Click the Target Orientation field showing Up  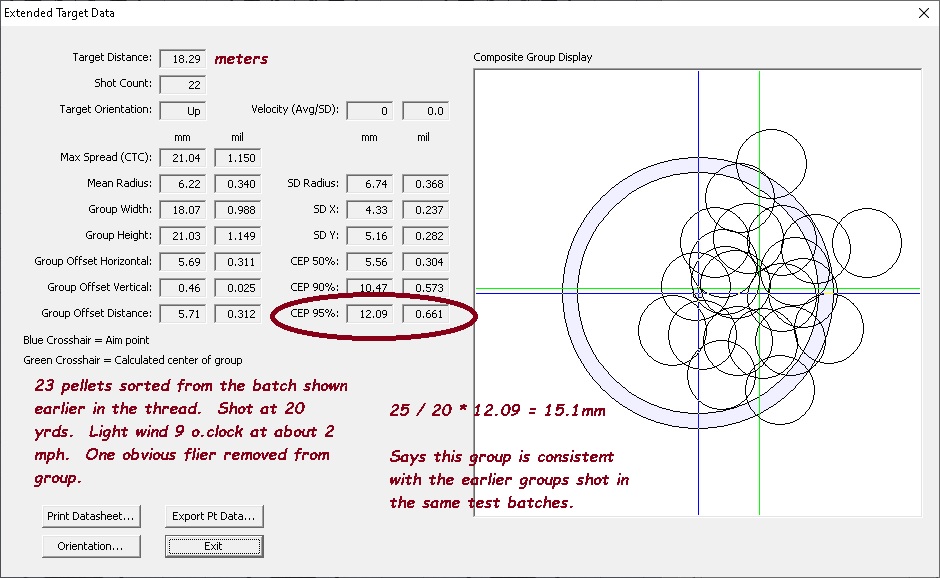pos(183,111)
